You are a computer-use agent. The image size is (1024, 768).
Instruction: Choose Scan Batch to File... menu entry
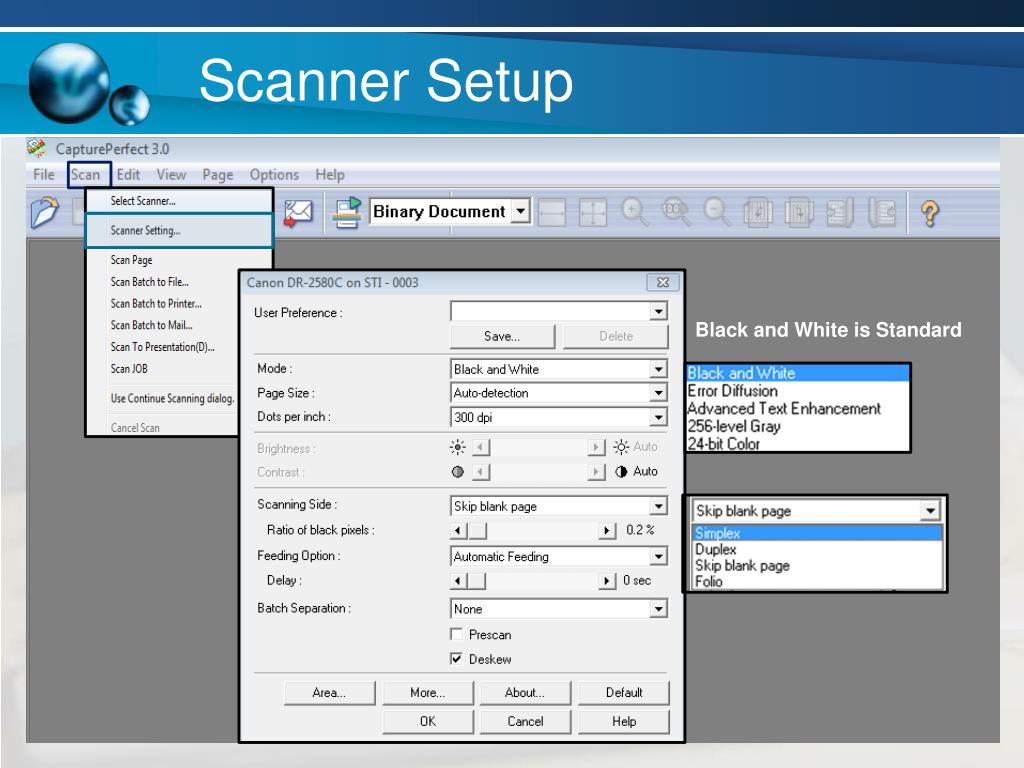(150, 282)
